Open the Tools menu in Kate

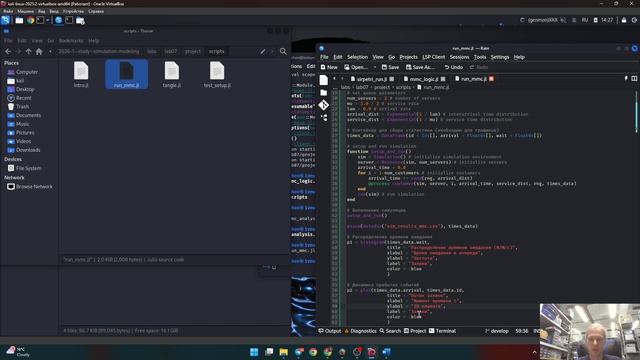tap(480, 57)
